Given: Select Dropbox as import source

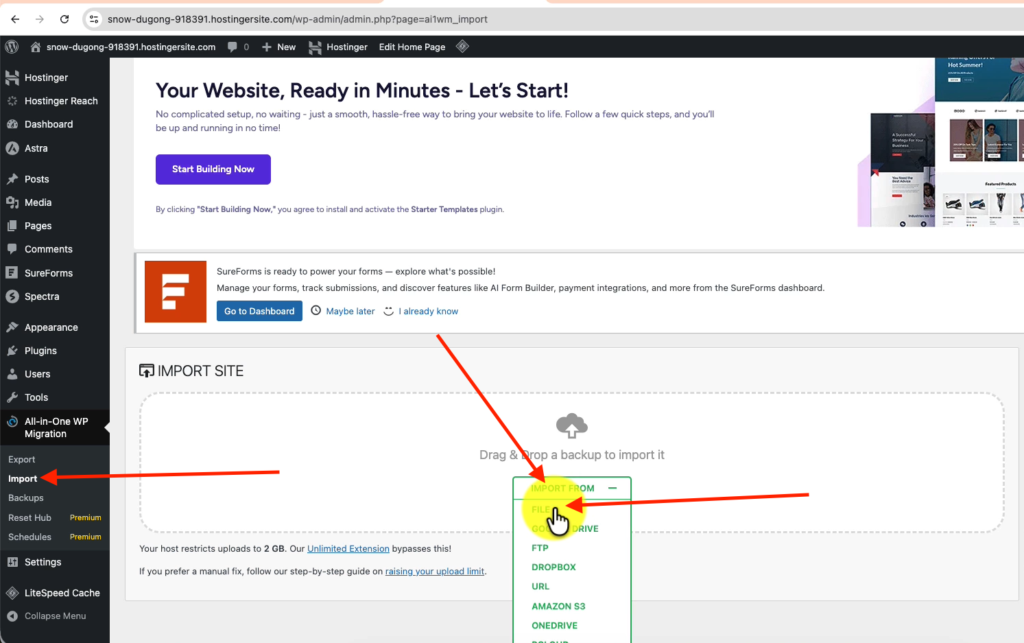Looking at the screenshot, I should pyautogui.click(x=553, y=567).
